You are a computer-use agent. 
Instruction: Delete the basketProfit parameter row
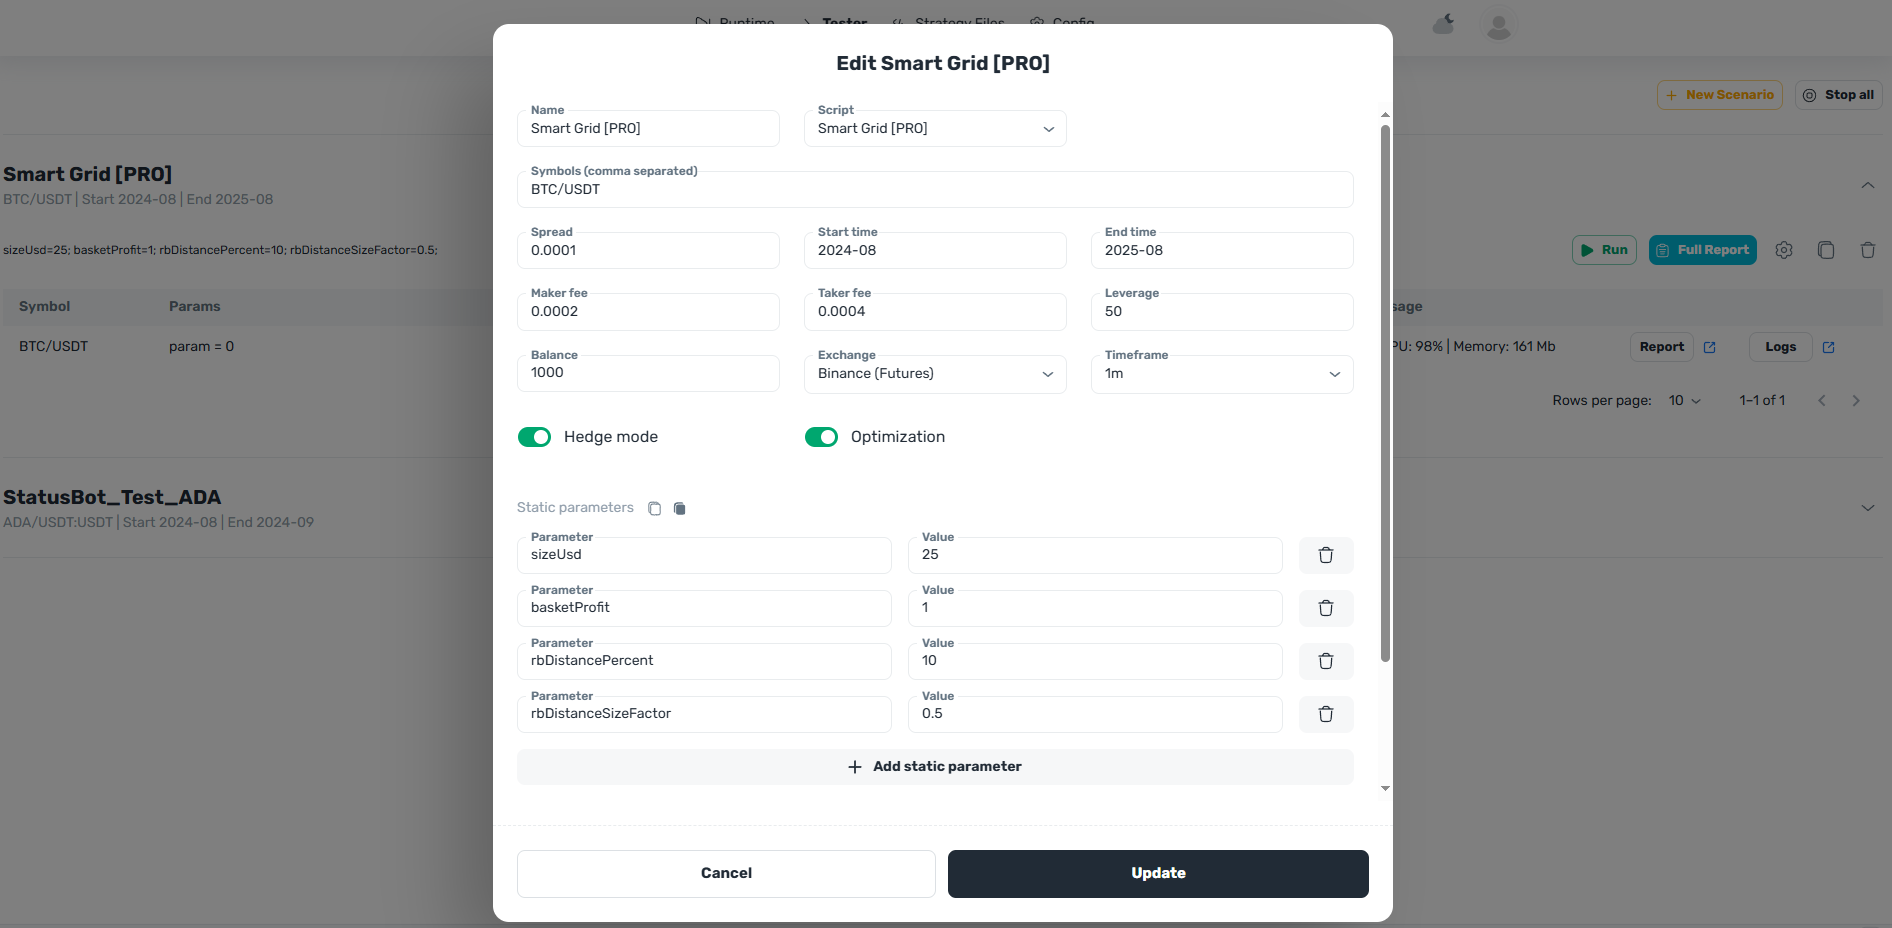(1325, 608)
